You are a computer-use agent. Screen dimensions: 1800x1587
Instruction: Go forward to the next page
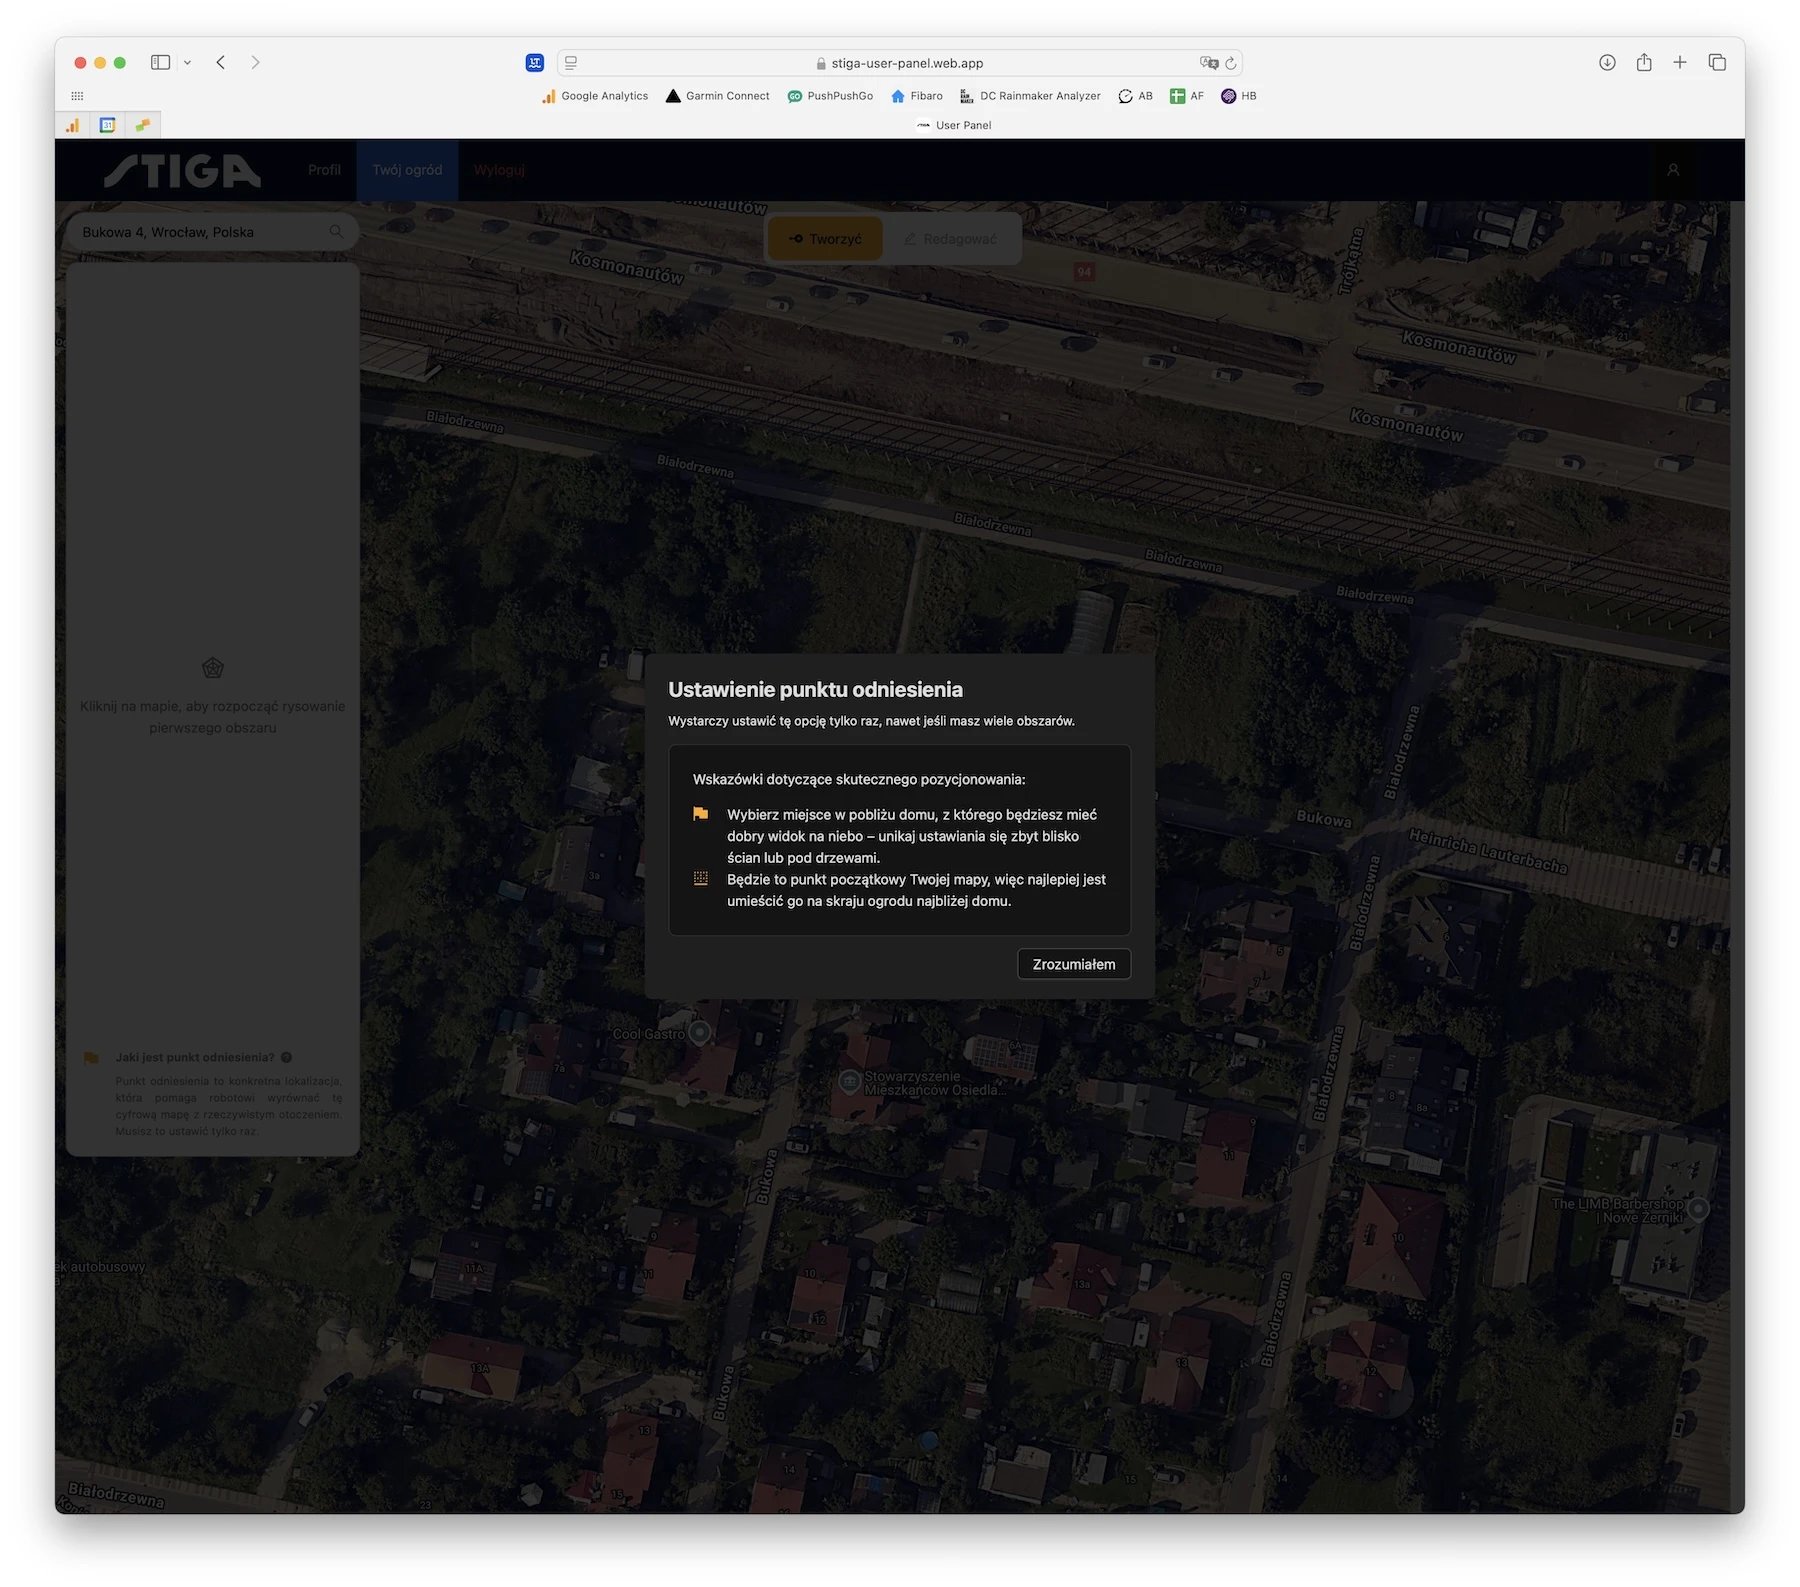256,62
